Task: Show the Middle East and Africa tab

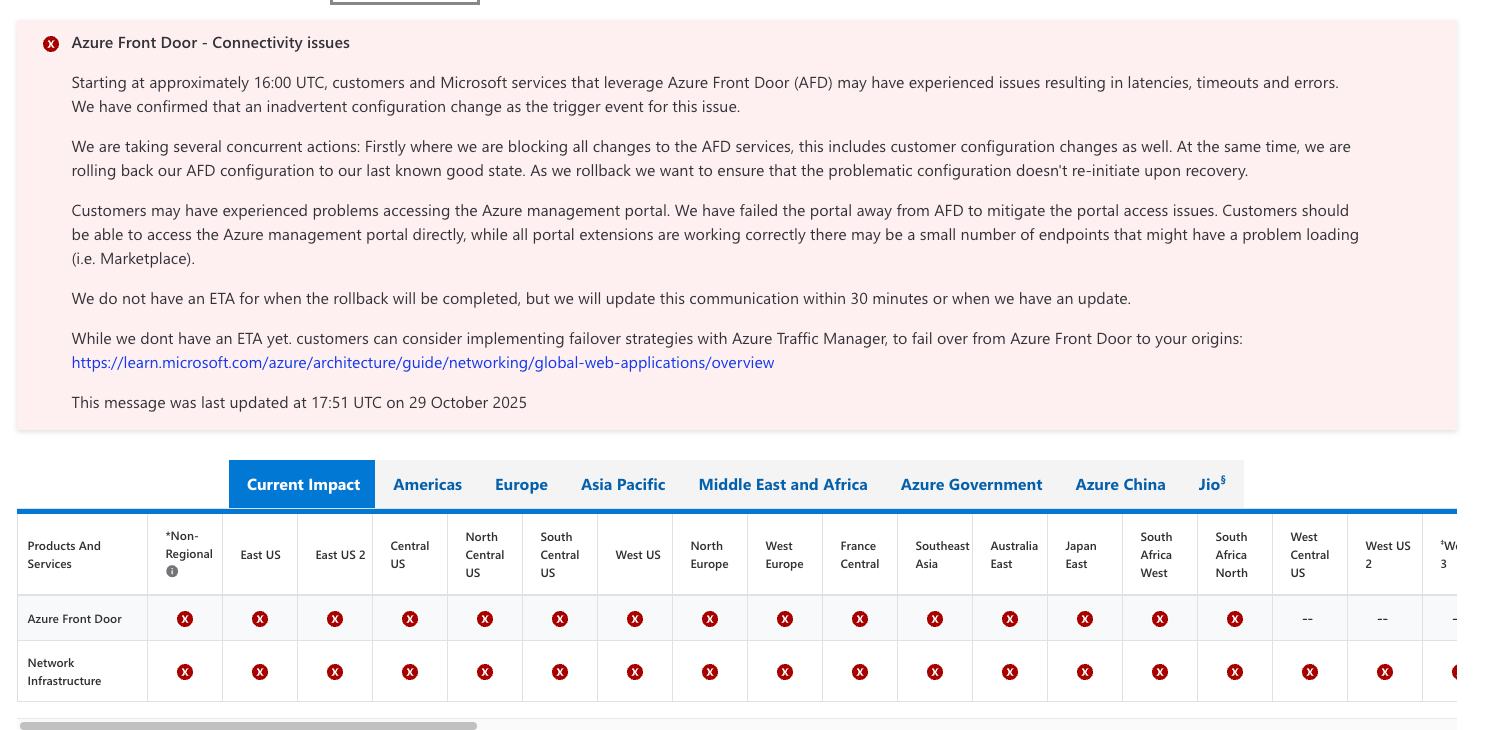Action: click(783, 485)
